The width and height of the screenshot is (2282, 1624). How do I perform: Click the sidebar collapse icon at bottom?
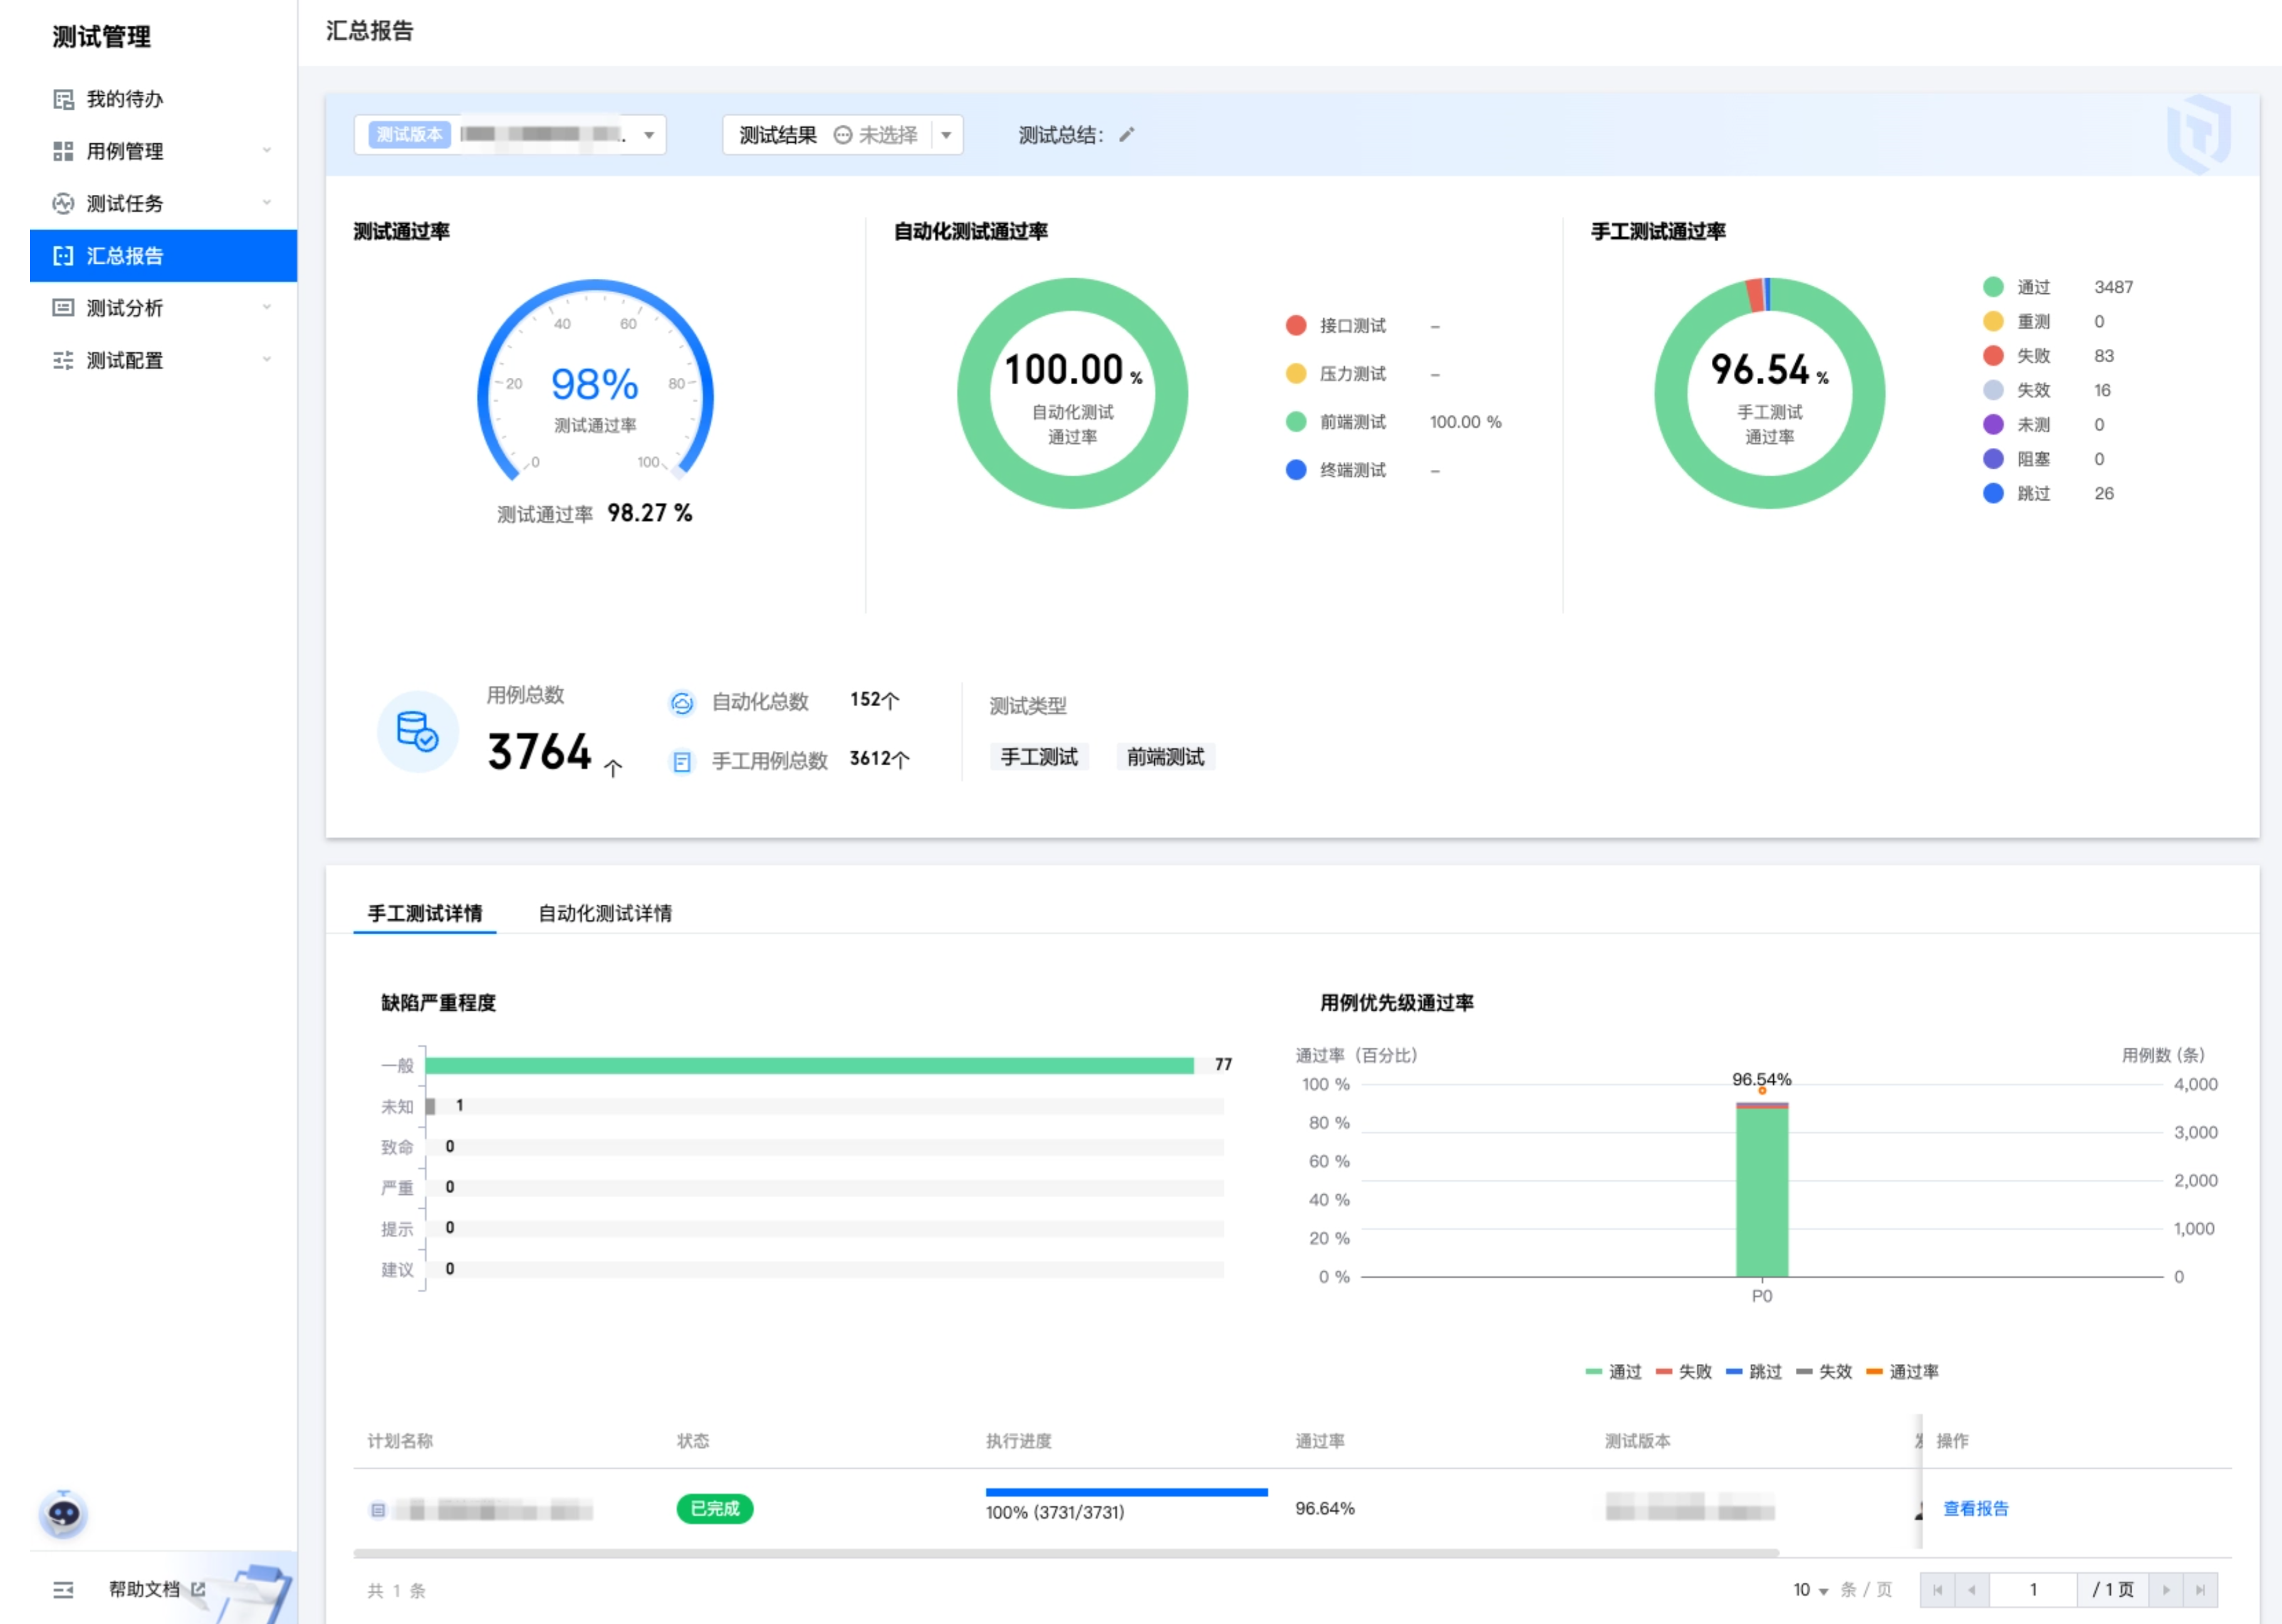[x=63, y=1589]
